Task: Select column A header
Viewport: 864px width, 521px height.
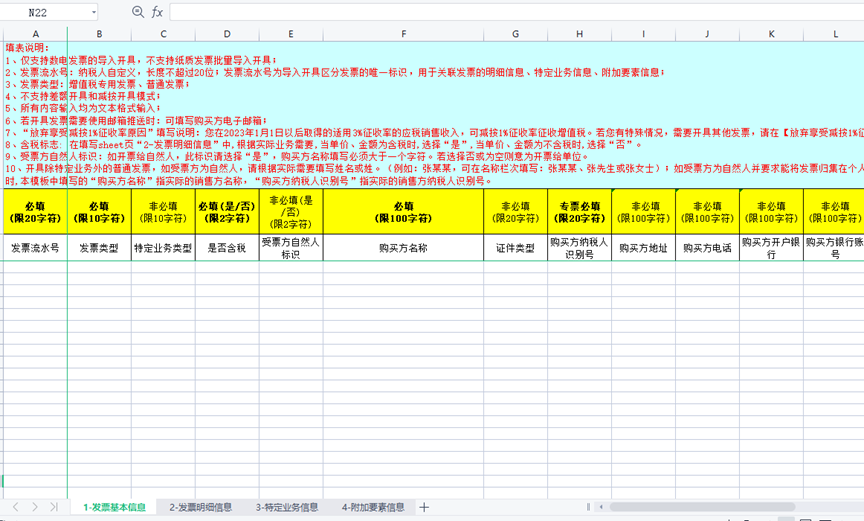Action: pos(35,34)
